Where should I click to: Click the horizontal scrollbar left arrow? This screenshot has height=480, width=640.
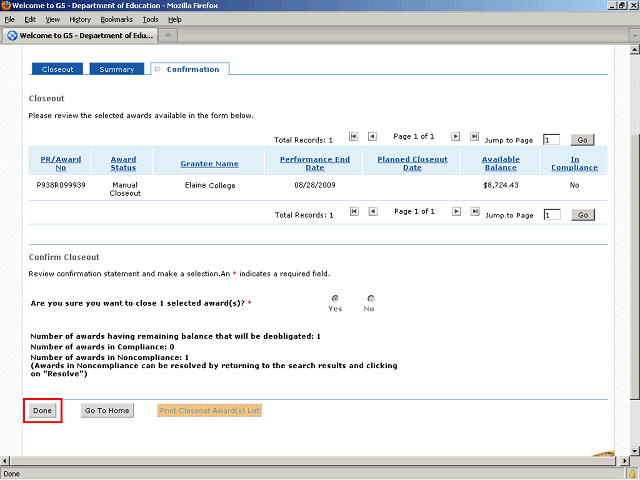(x=4, y=461)
